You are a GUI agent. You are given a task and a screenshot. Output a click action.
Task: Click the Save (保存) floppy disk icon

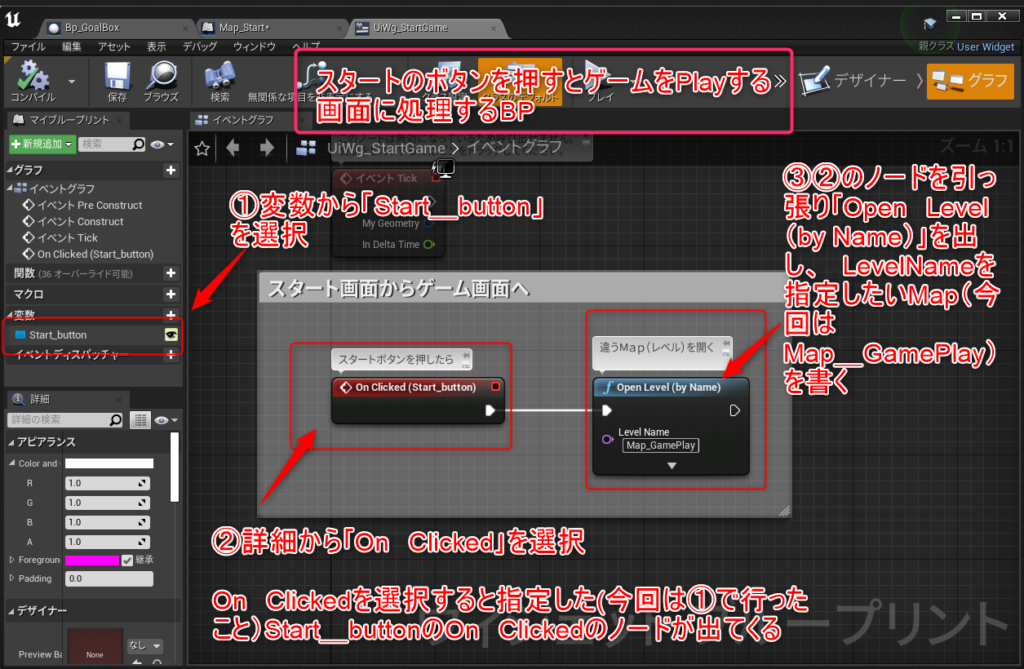(117, 76)
